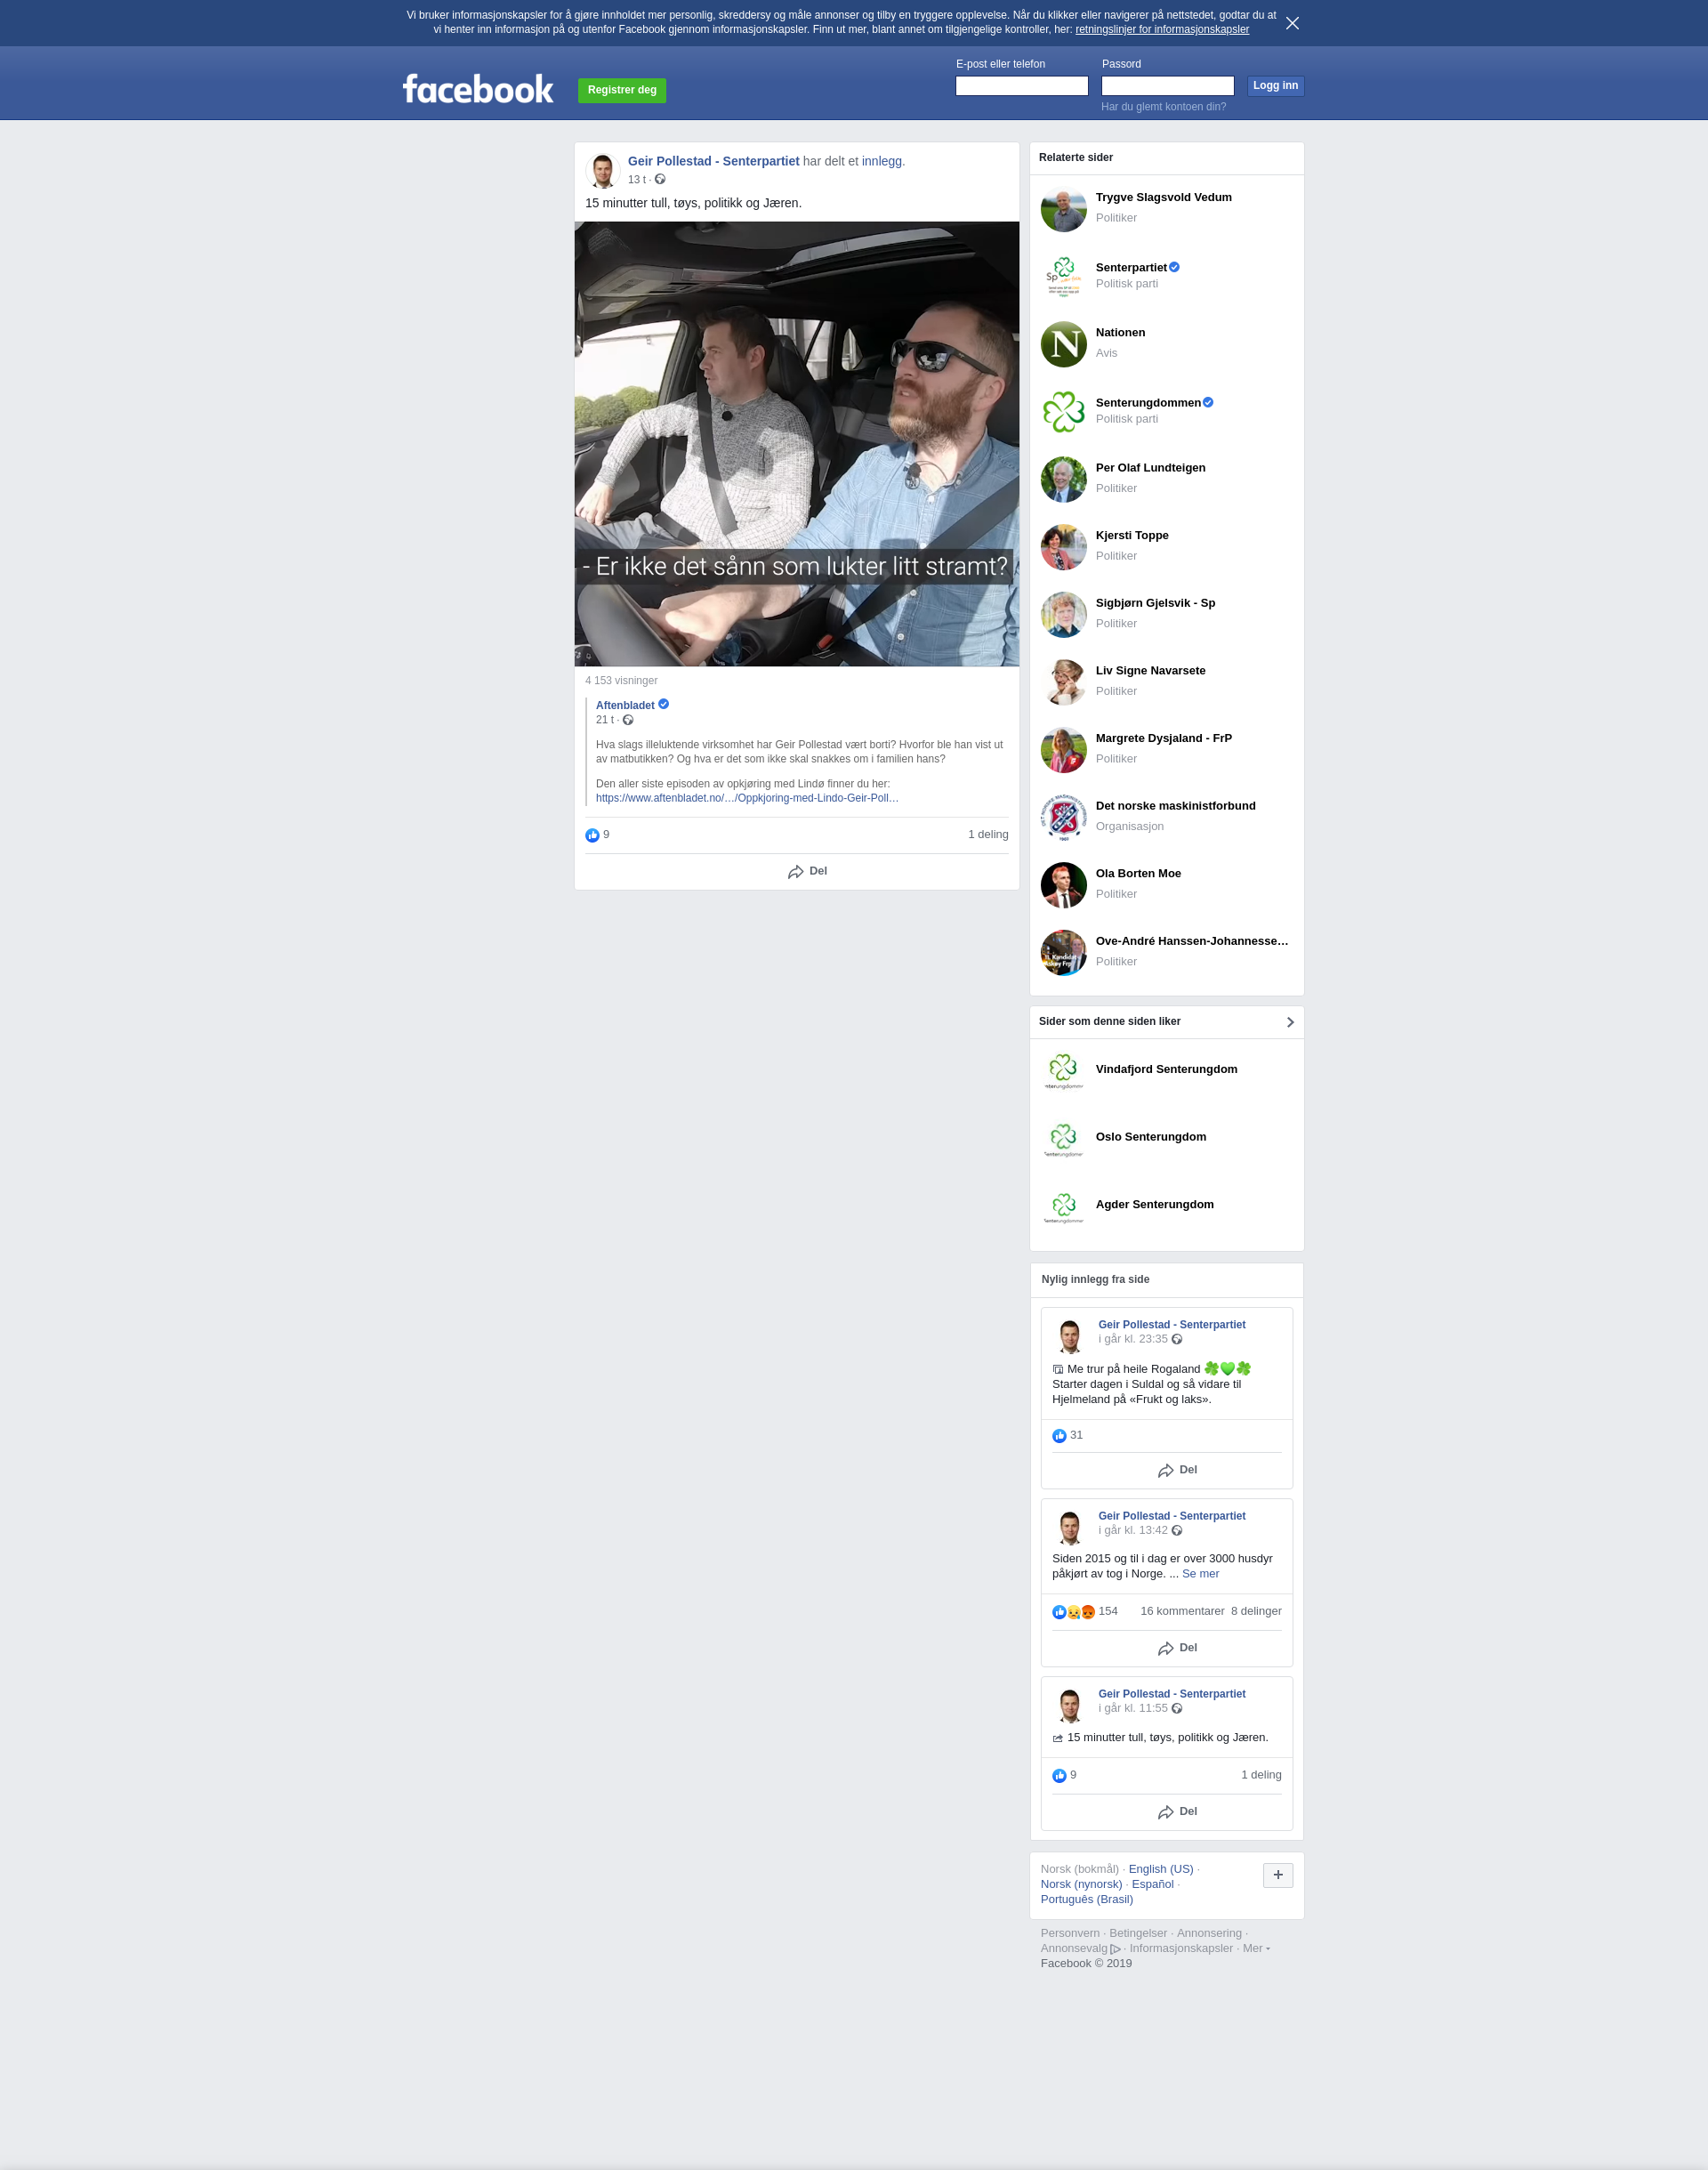Image resolution: width=1708 pixels, height=2170 pixels.
Task: Open Ove-André Hanssen-Johannessen page
Action: pos(1192,941)
